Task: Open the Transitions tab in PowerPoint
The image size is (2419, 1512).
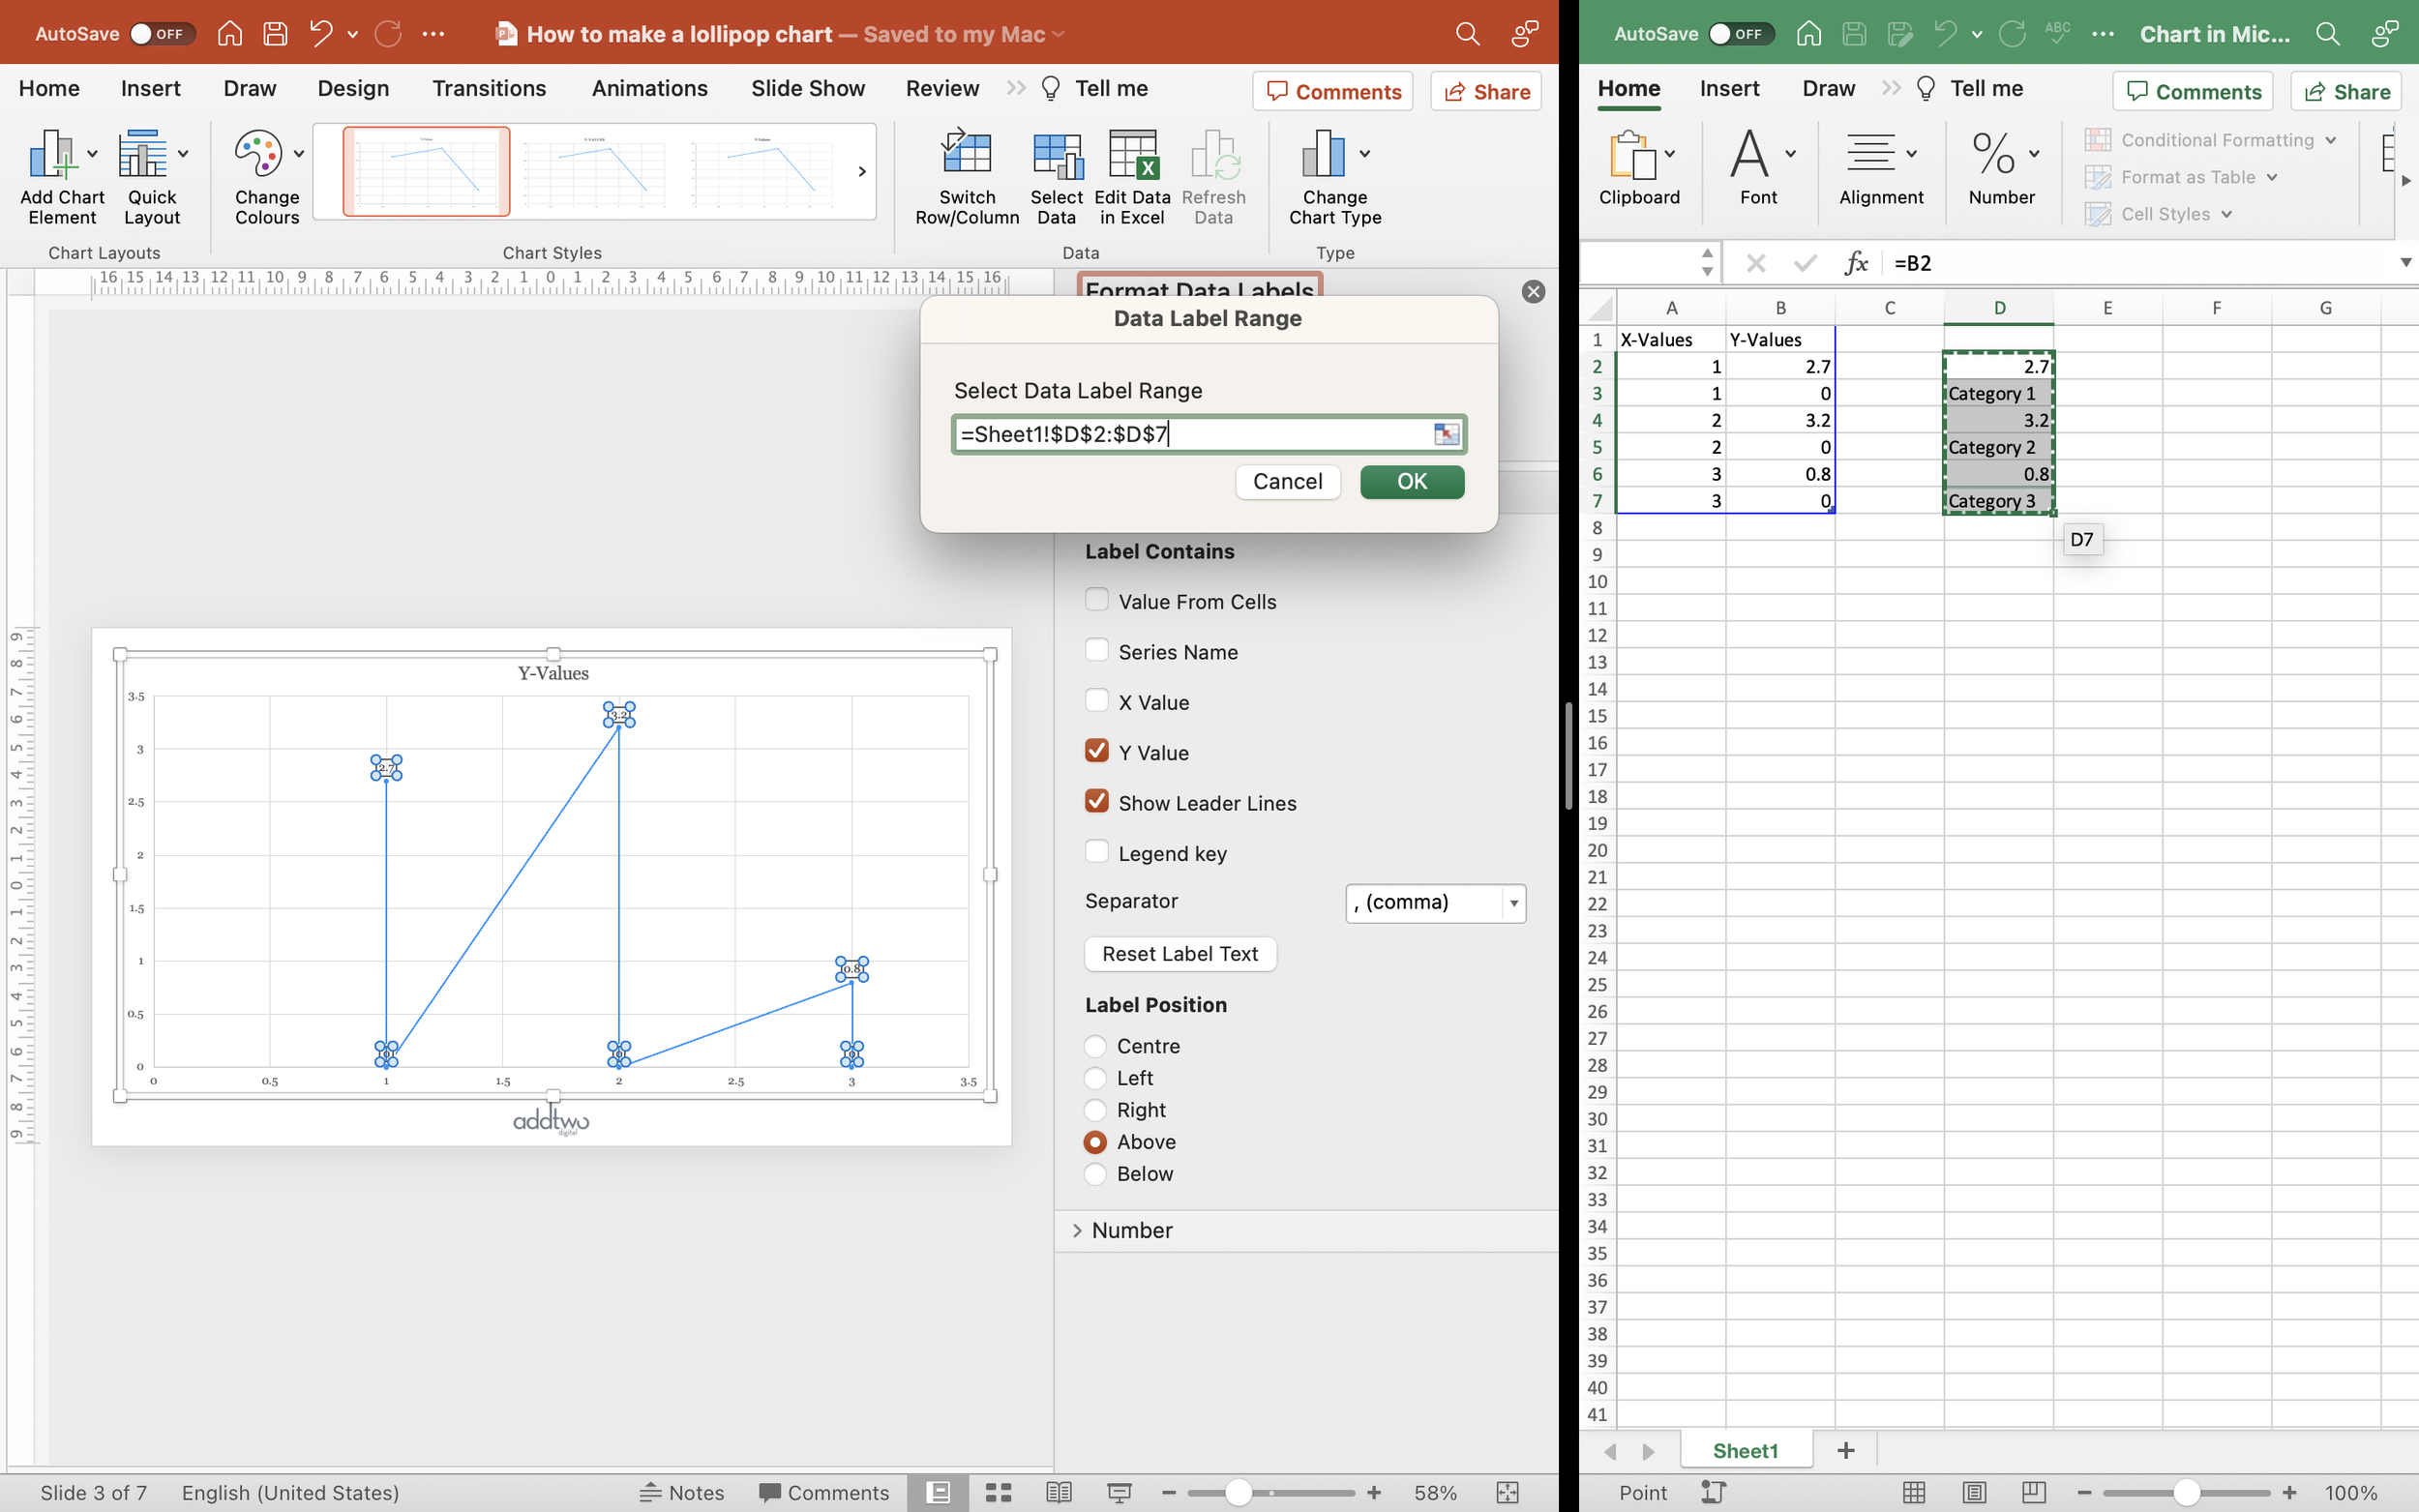Action: click(489, 88)
